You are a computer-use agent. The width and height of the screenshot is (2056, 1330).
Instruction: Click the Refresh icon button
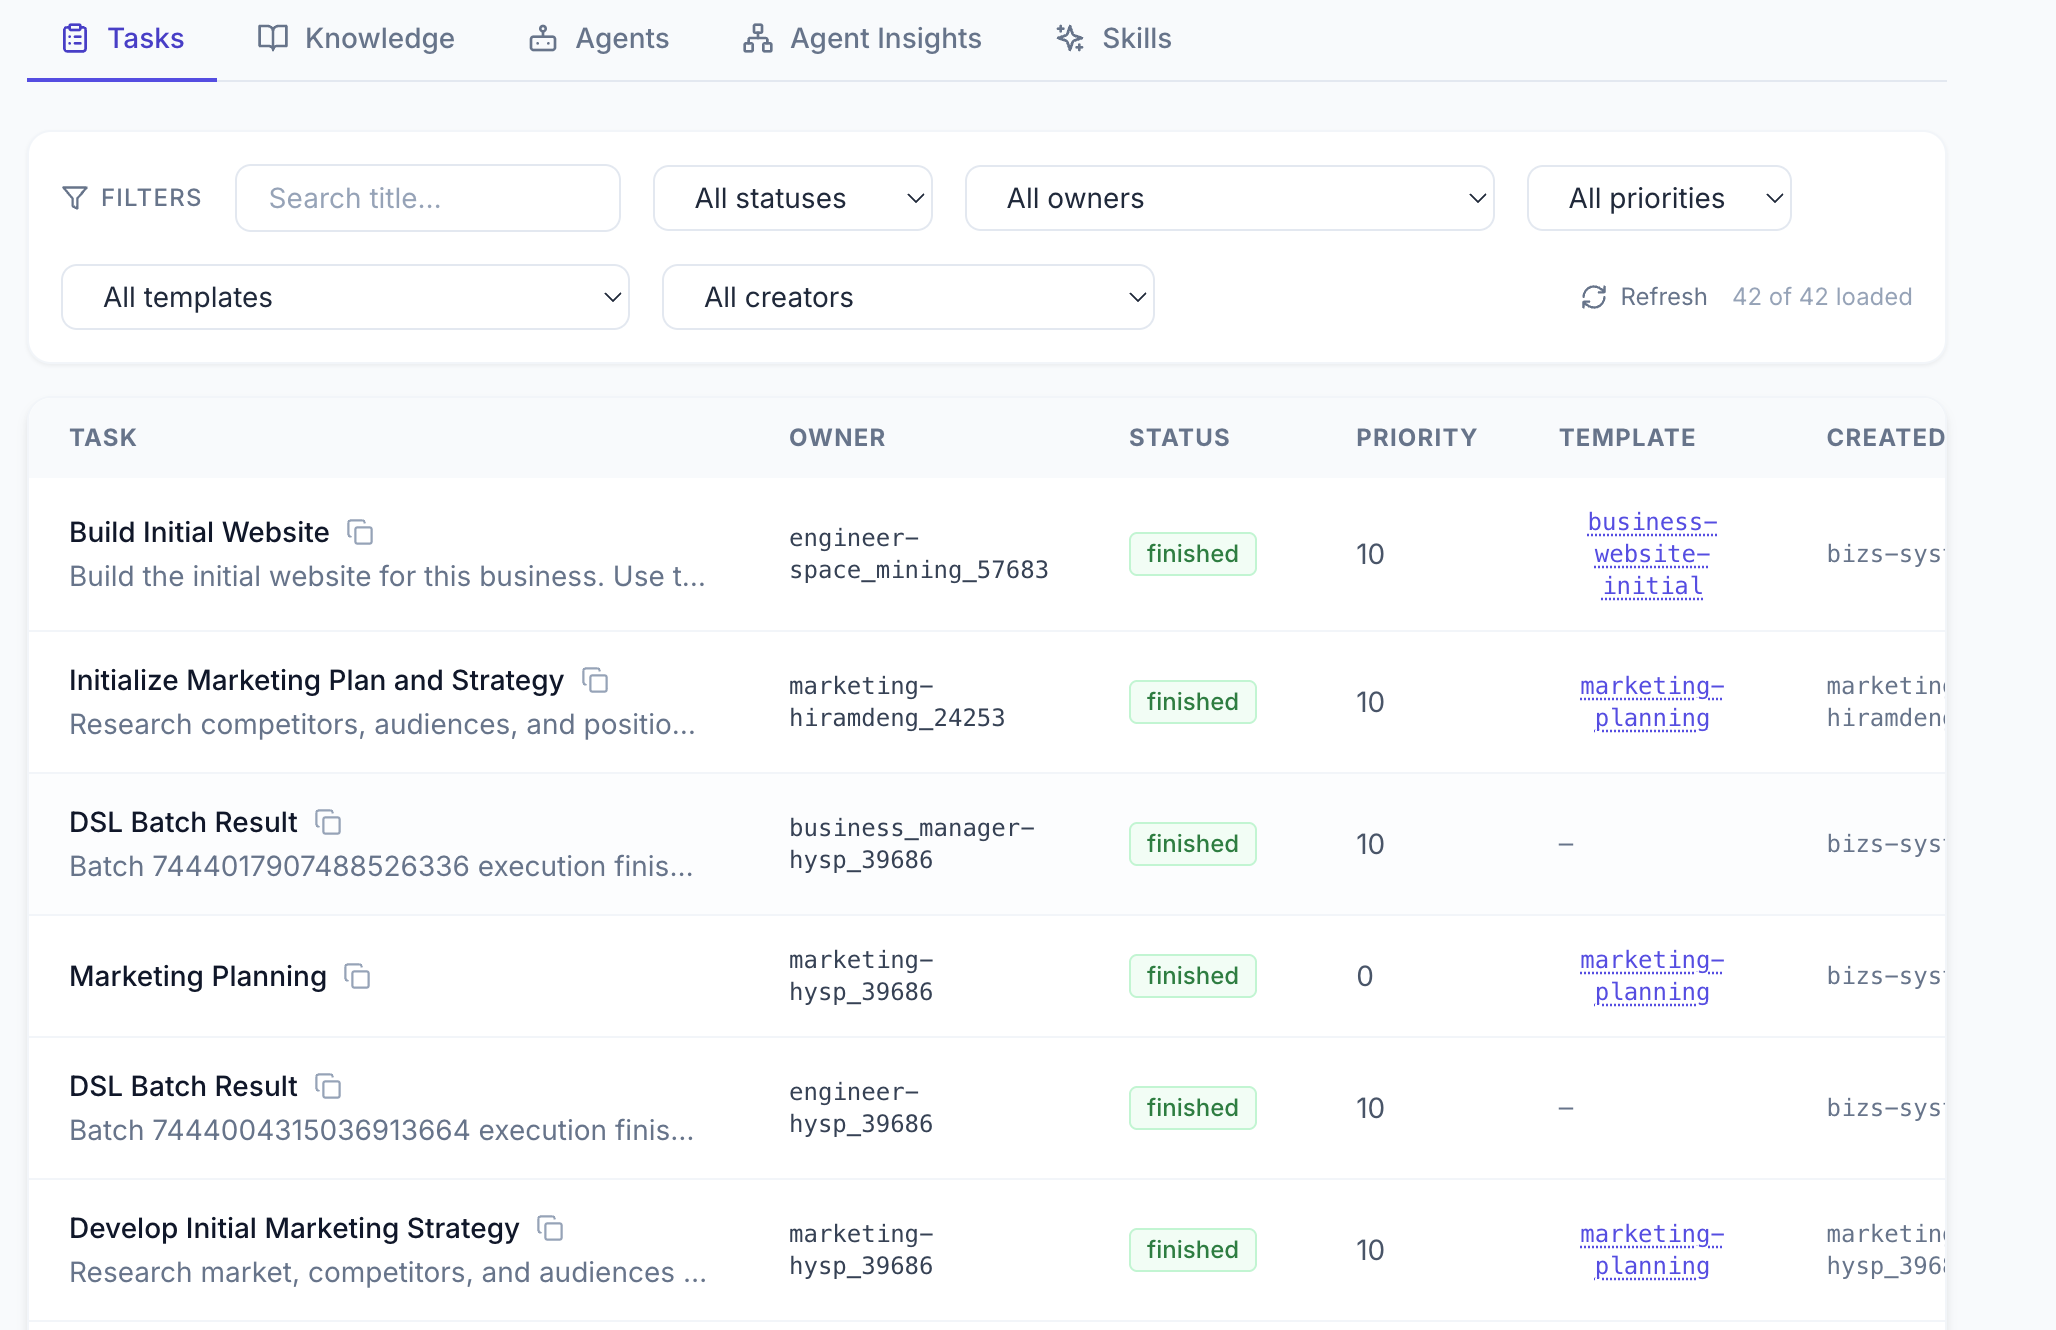pyautogui.click(x=1594, y=297)
